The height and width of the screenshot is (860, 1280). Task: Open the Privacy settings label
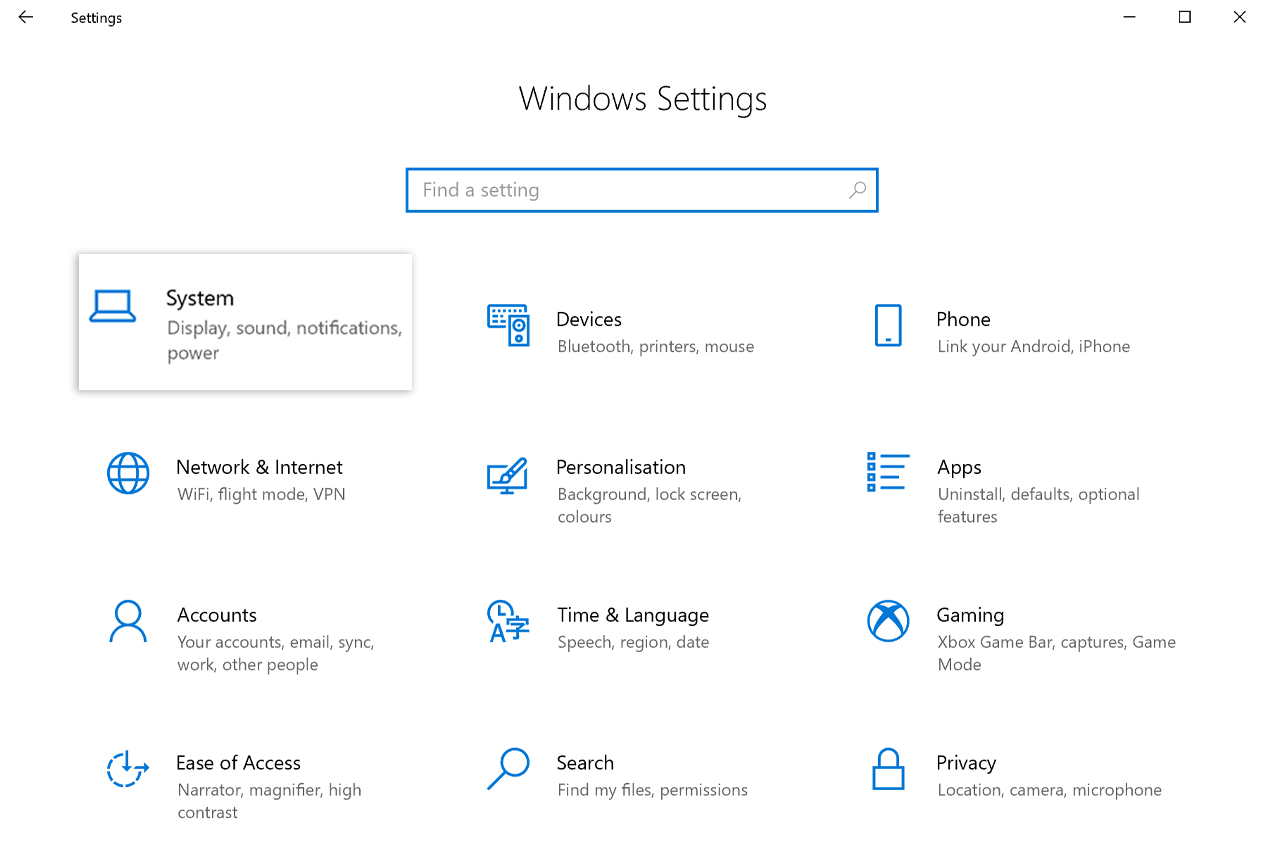pyautogui.click(x=966, y=763)
